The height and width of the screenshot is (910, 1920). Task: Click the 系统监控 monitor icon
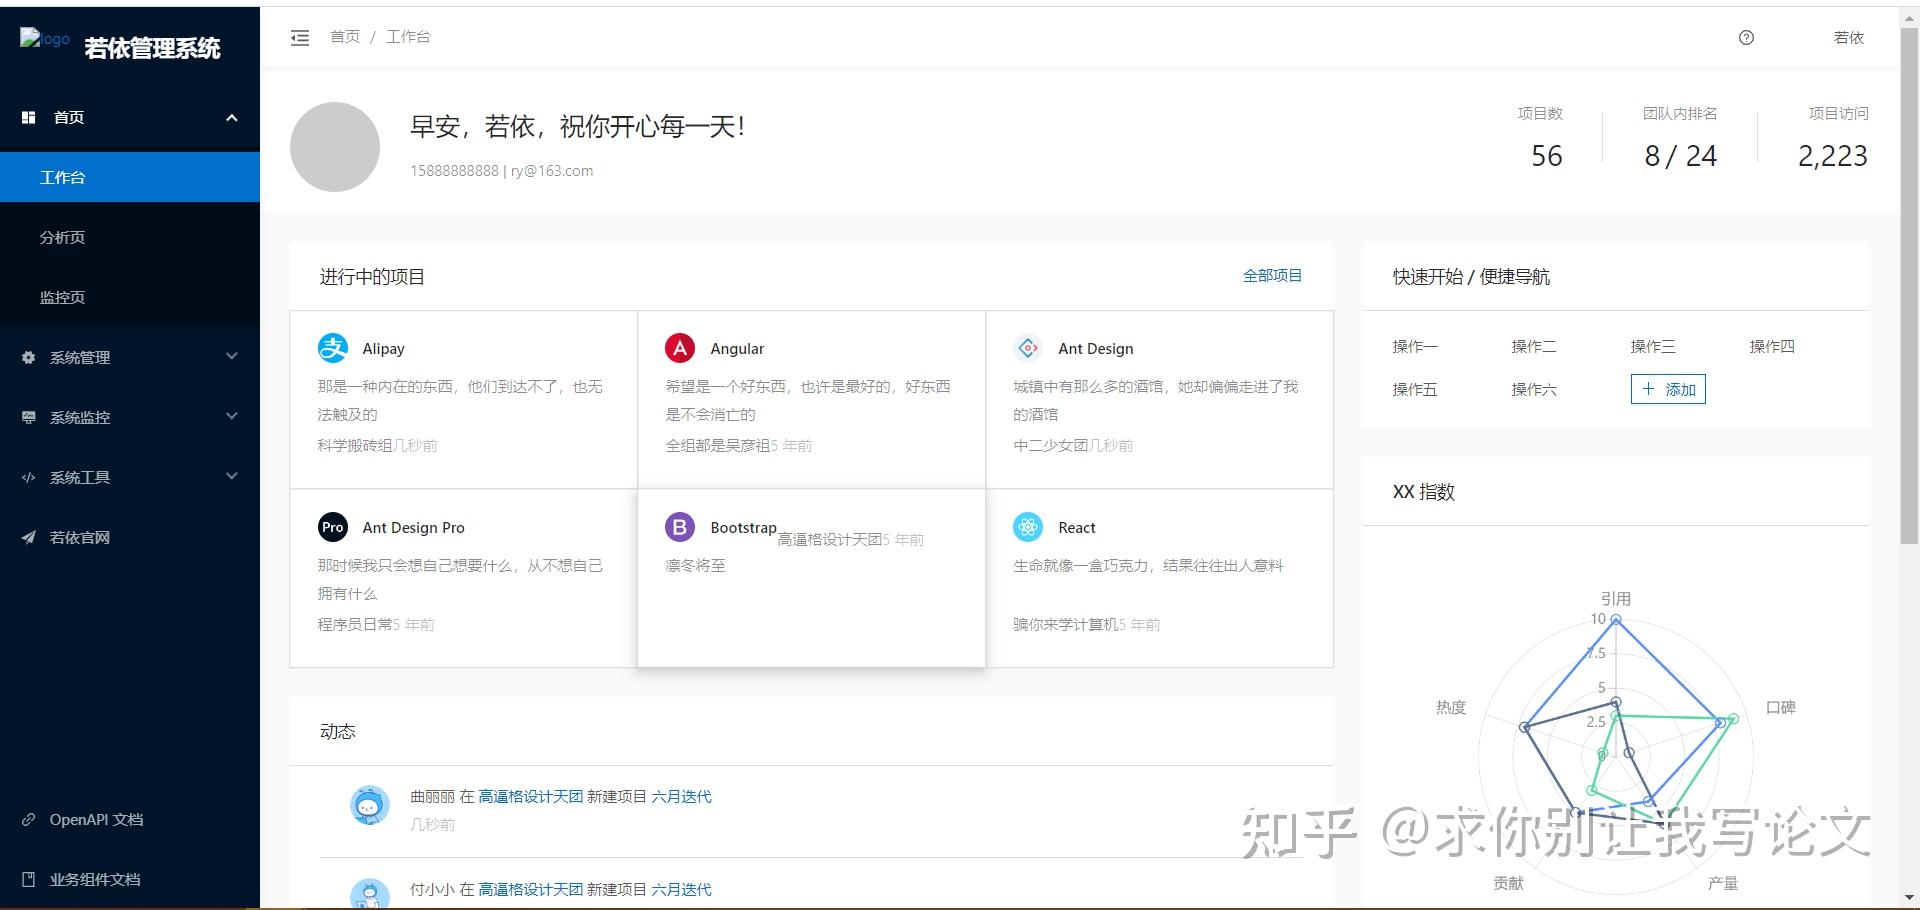tap(28, 417)
